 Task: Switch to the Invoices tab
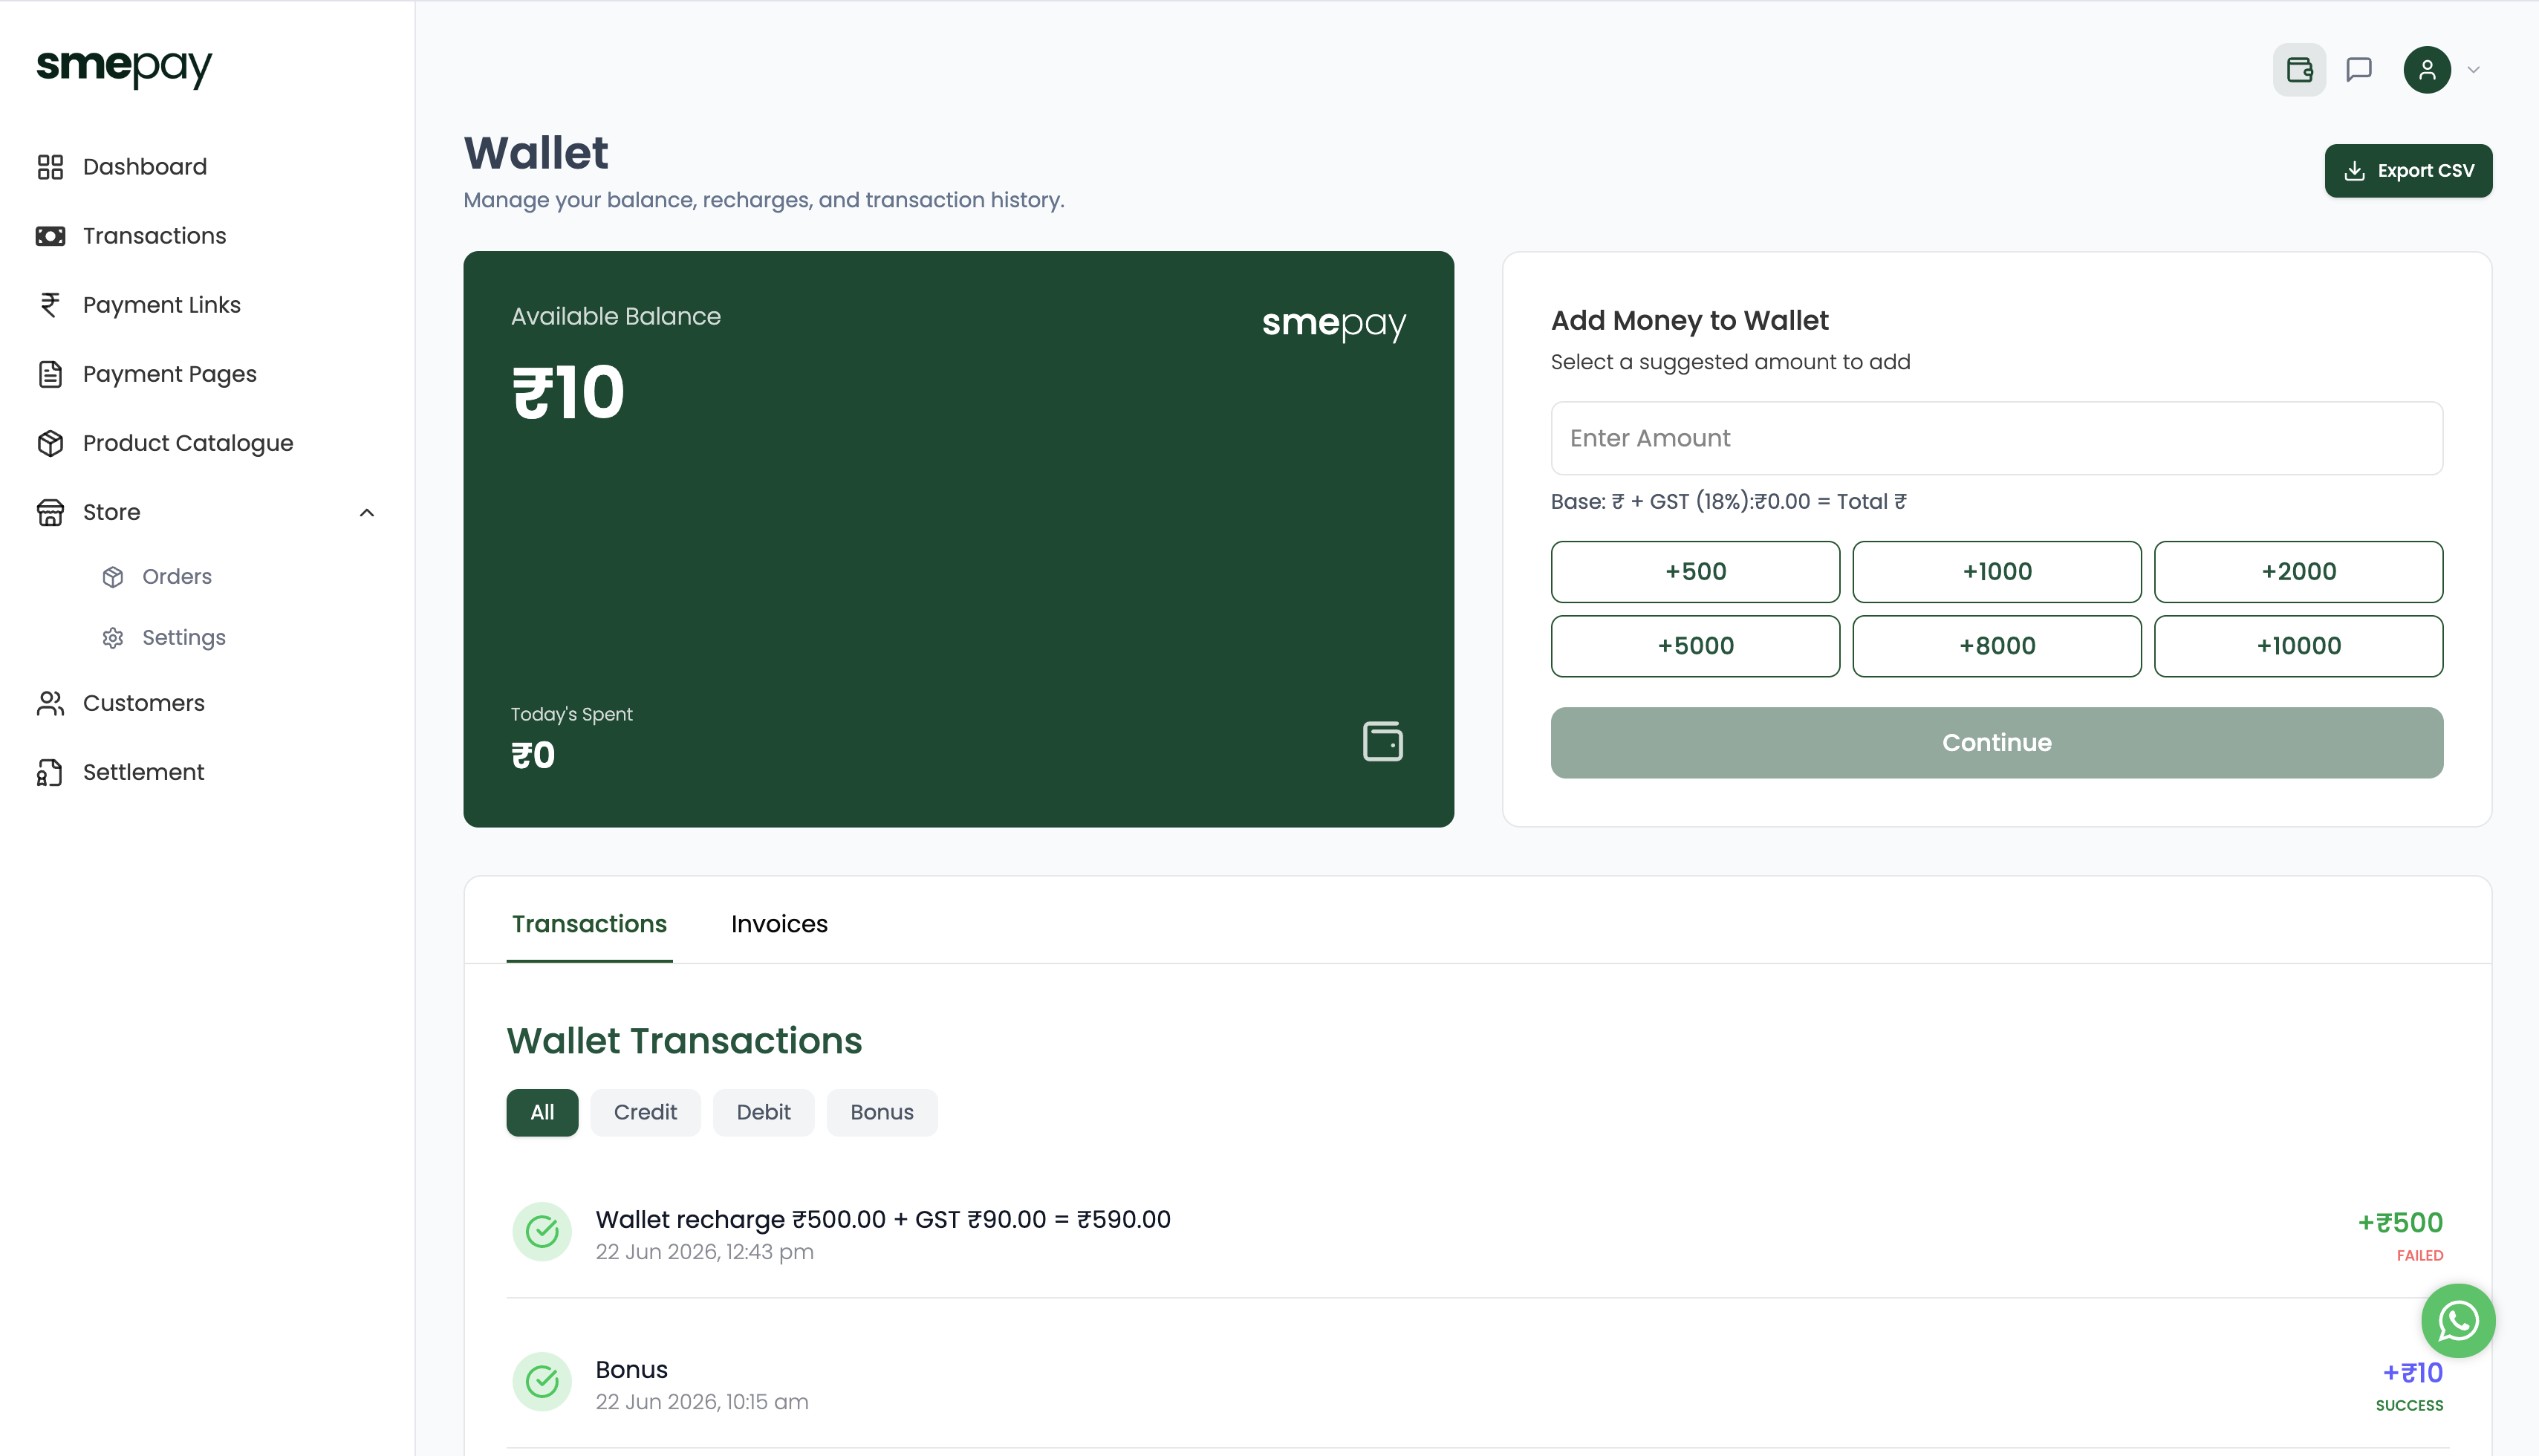click(x=779, y=924)
